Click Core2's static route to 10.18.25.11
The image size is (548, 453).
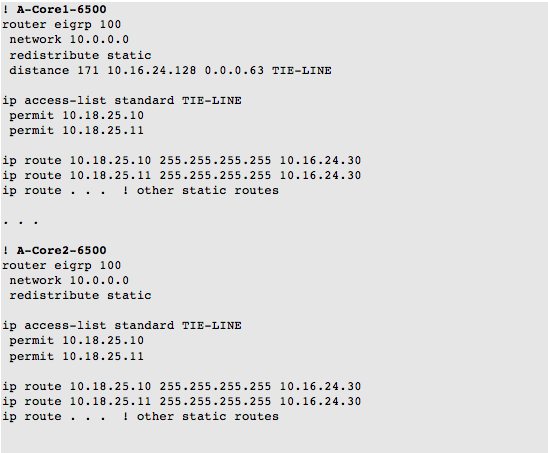coord(181,402)
